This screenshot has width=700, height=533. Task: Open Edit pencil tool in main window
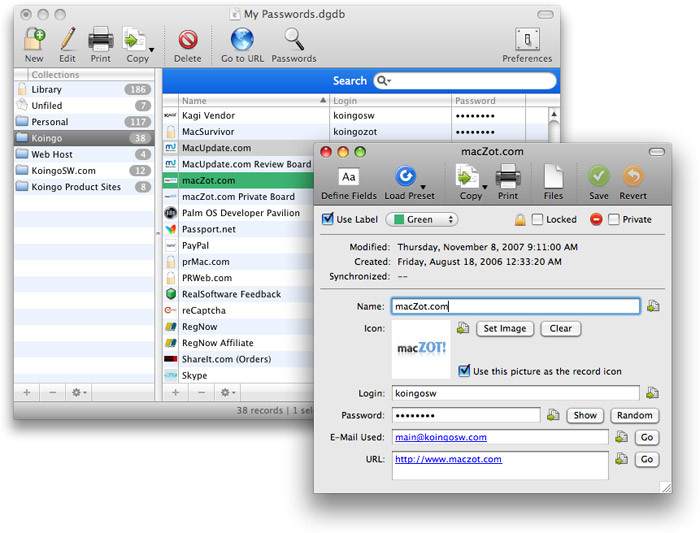[67, 39]
